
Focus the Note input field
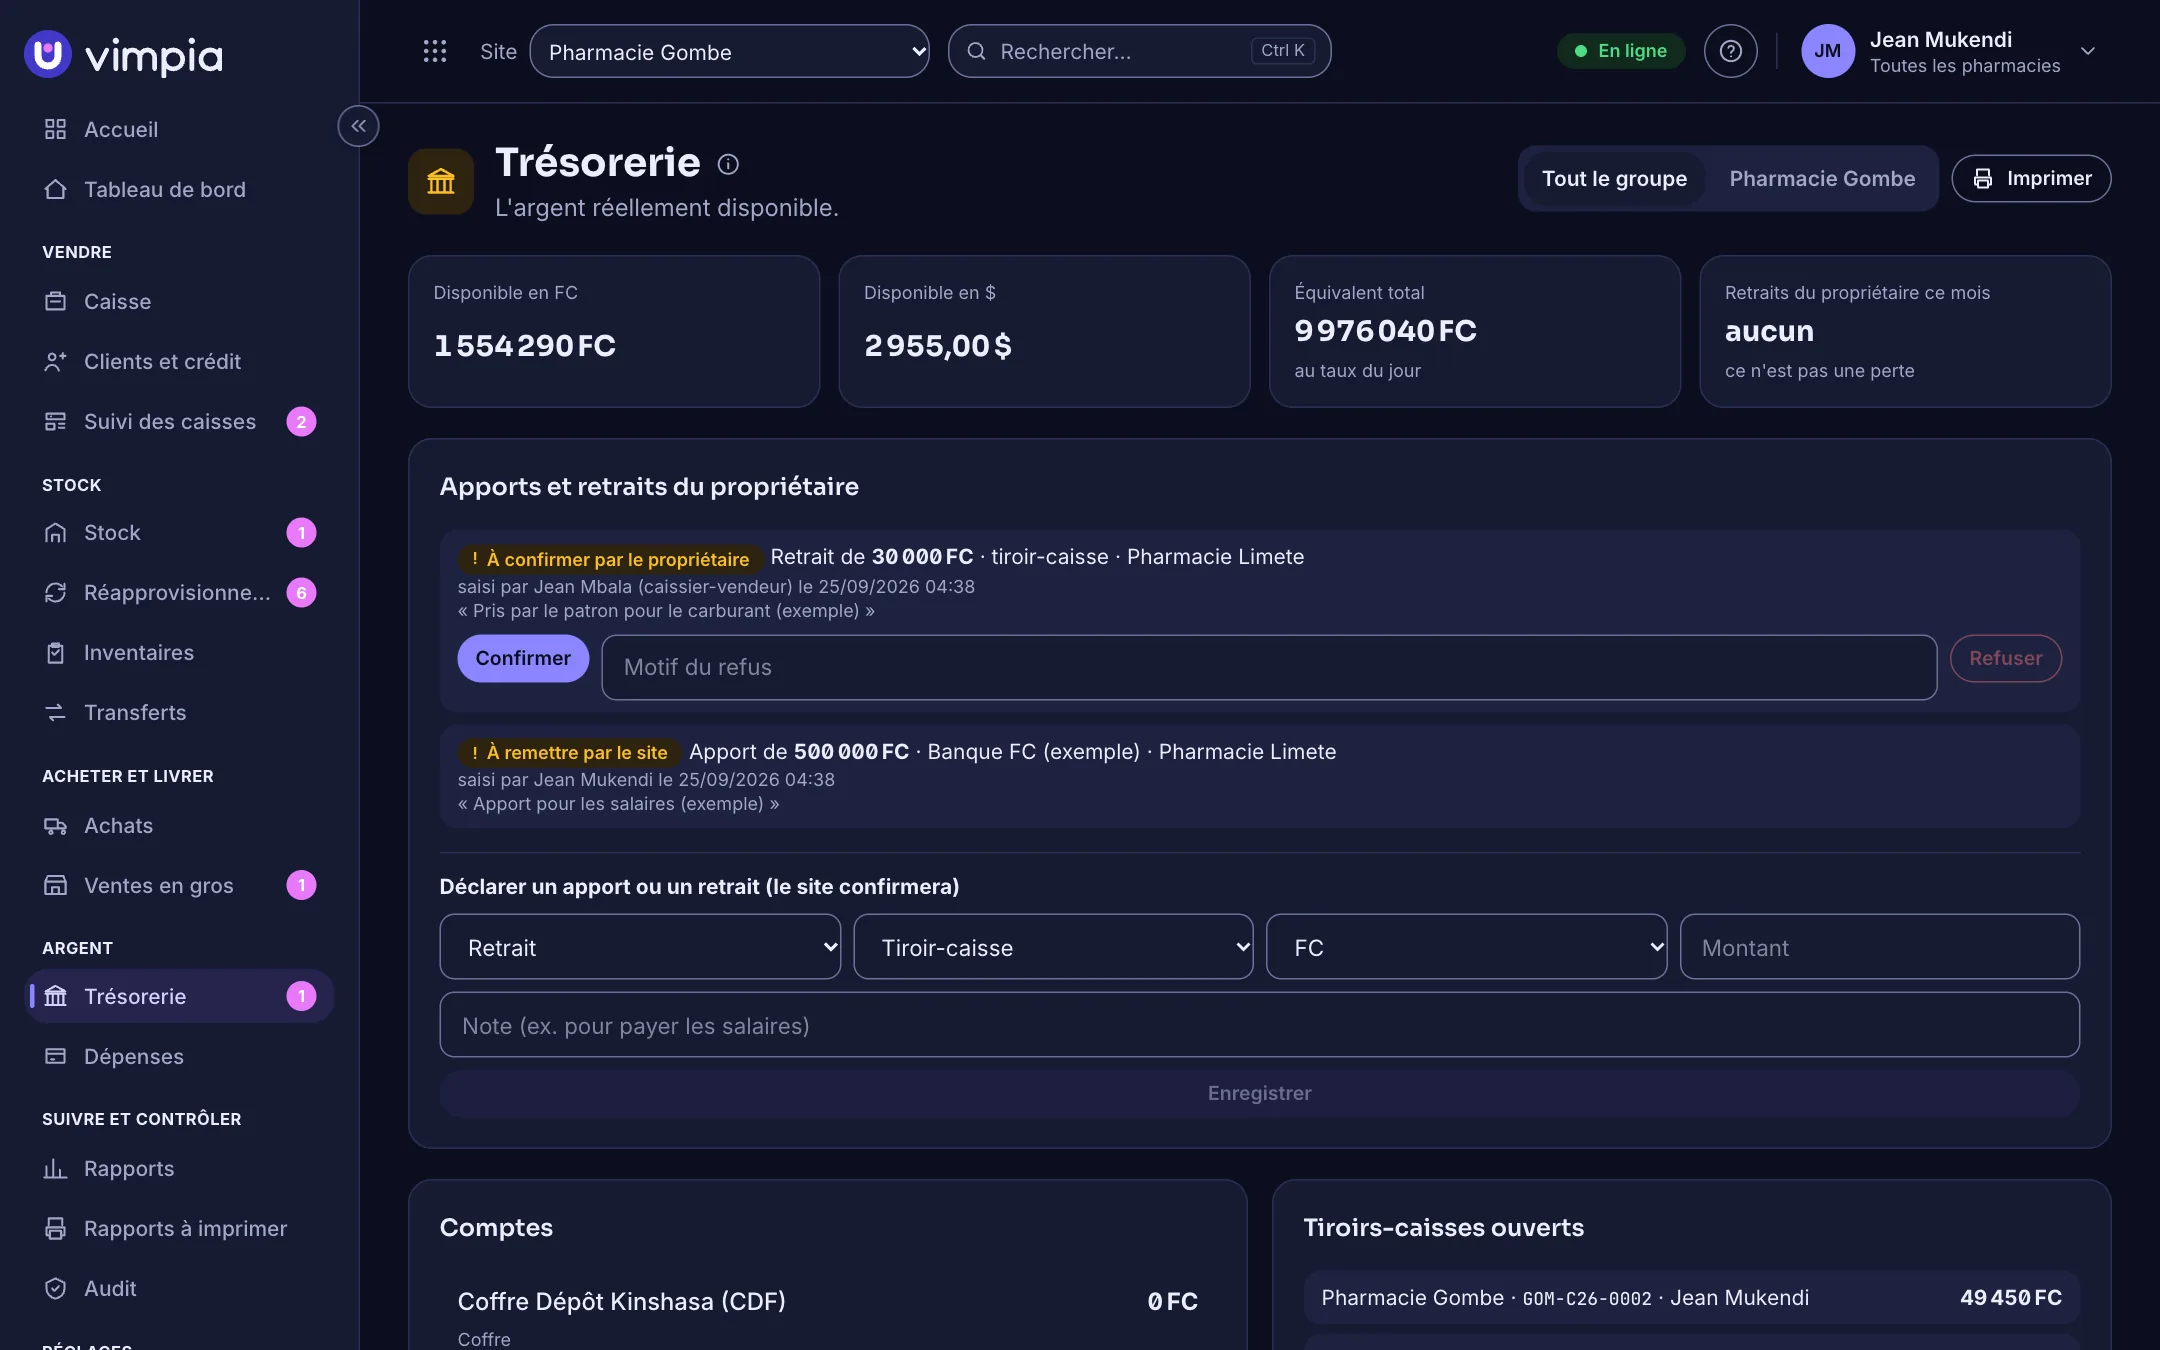[x=1259, y=1025]
